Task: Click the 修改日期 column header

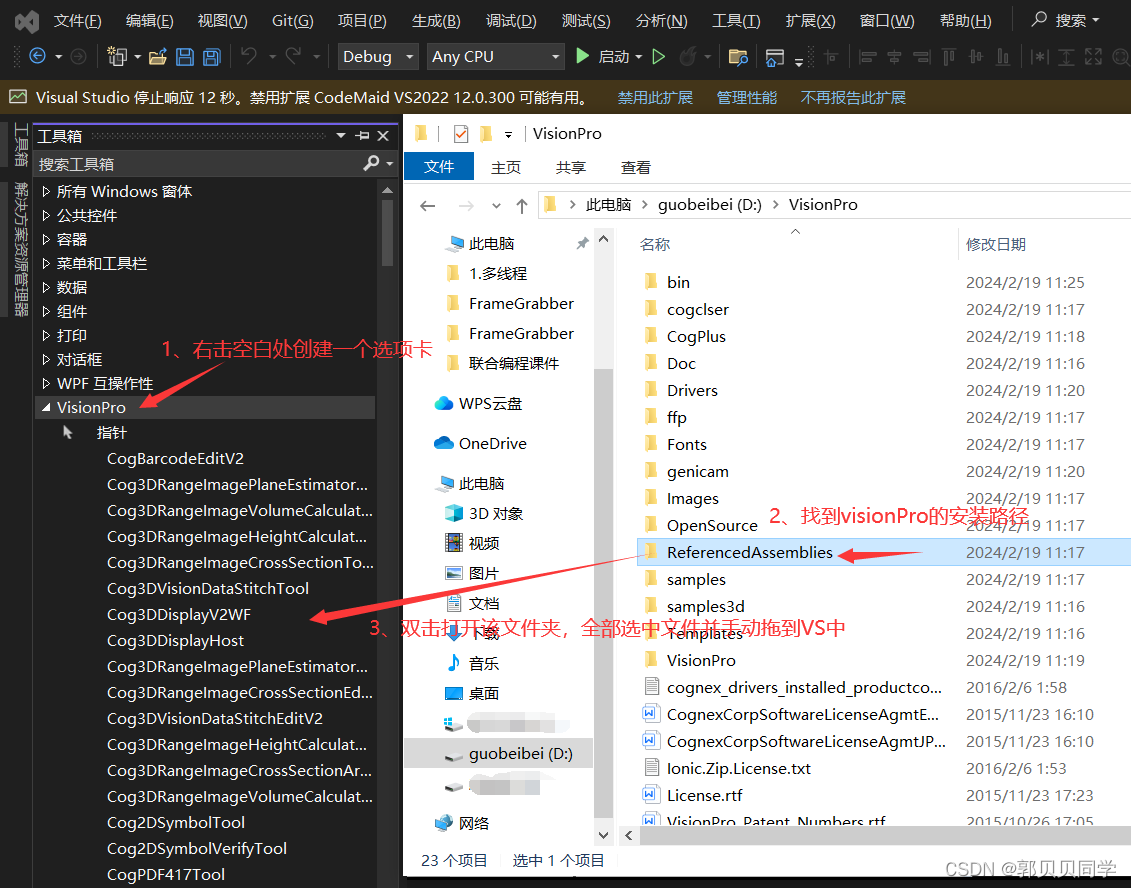Action: click(996, 245)
